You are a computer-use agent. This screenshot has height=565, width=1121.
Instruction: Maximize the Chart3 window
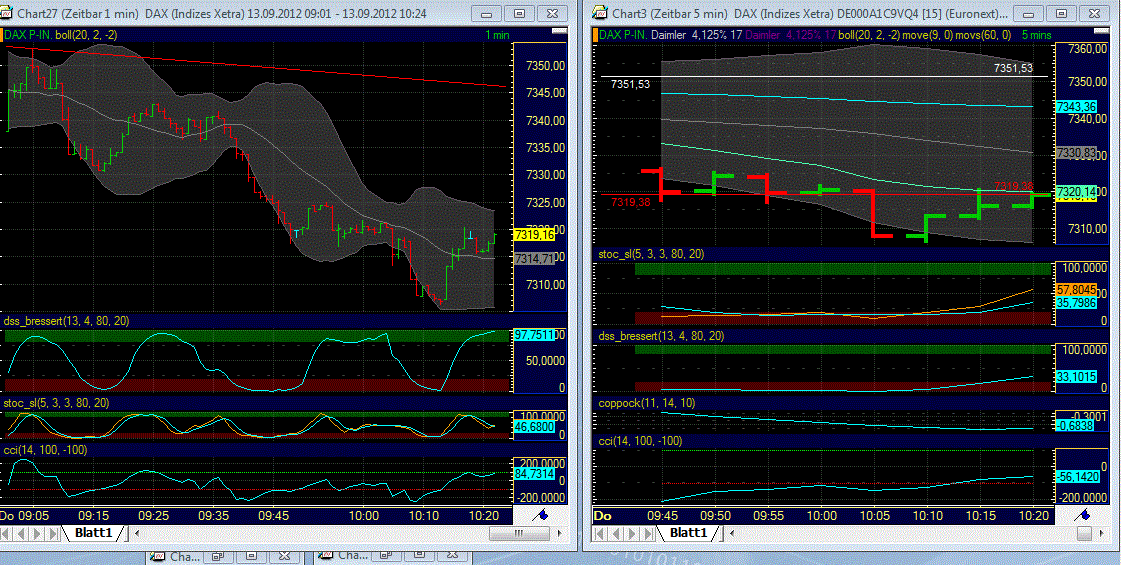point(1062,14)
